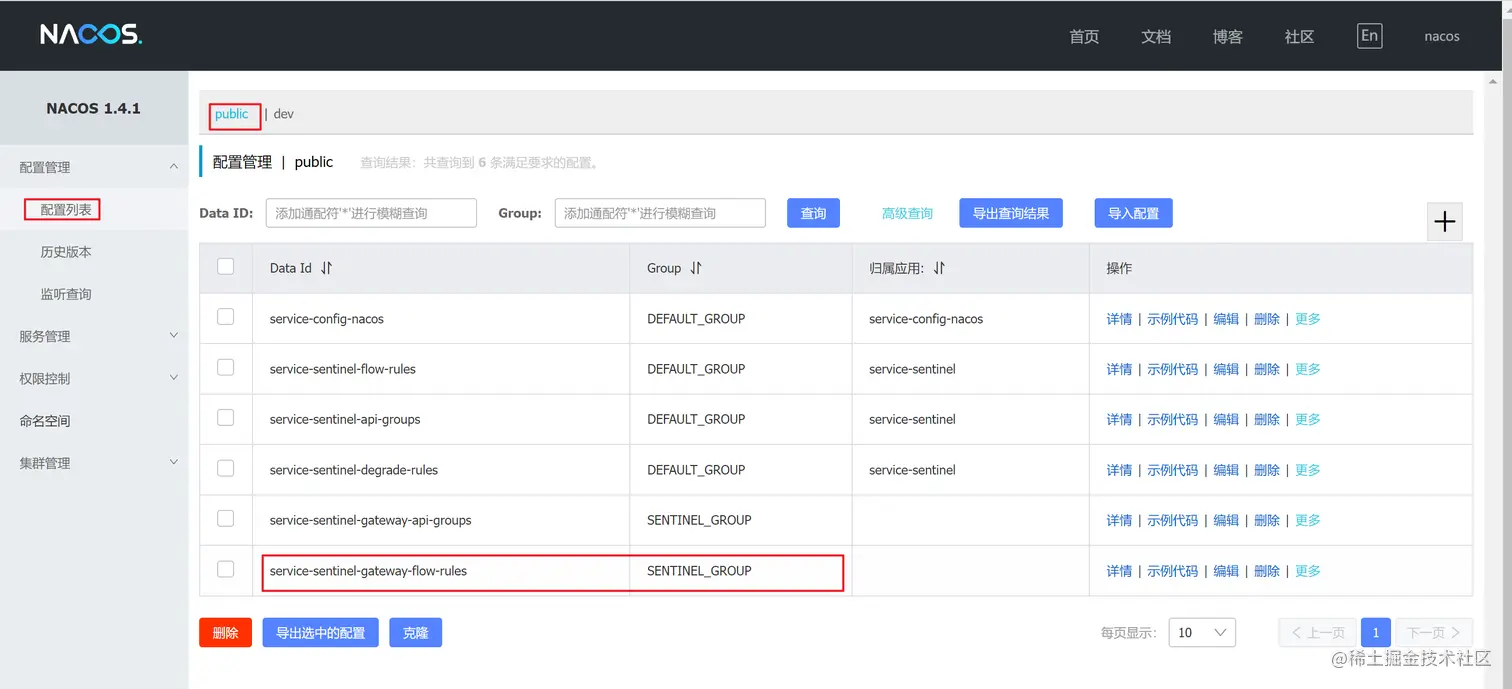
Task: Focus the Group search field
Action: (660, 213)
